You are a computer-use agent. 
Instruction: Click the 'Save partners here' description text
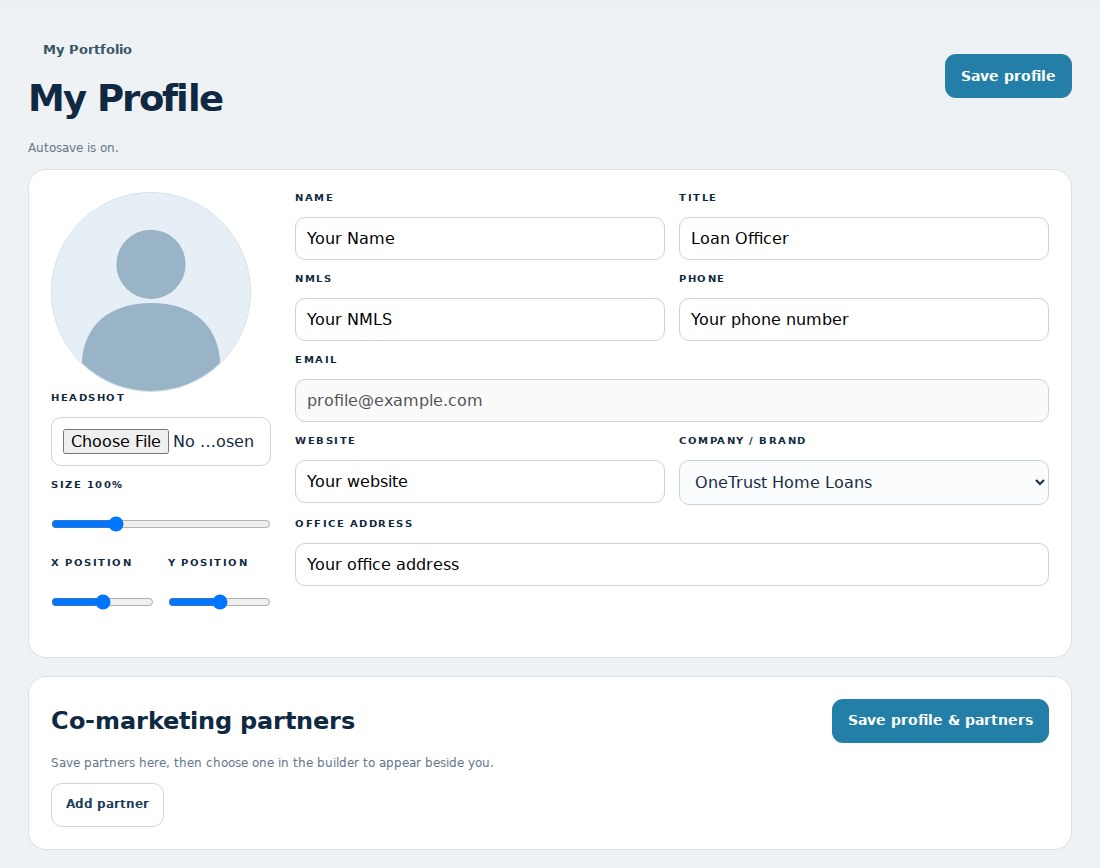click(272, 763)
